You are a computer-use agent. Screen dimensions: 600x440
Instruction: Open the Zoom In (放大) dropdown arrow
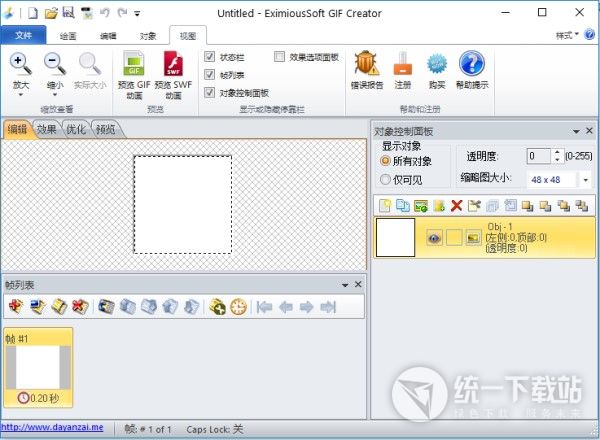pyautogui.click(x=21, y=95)
